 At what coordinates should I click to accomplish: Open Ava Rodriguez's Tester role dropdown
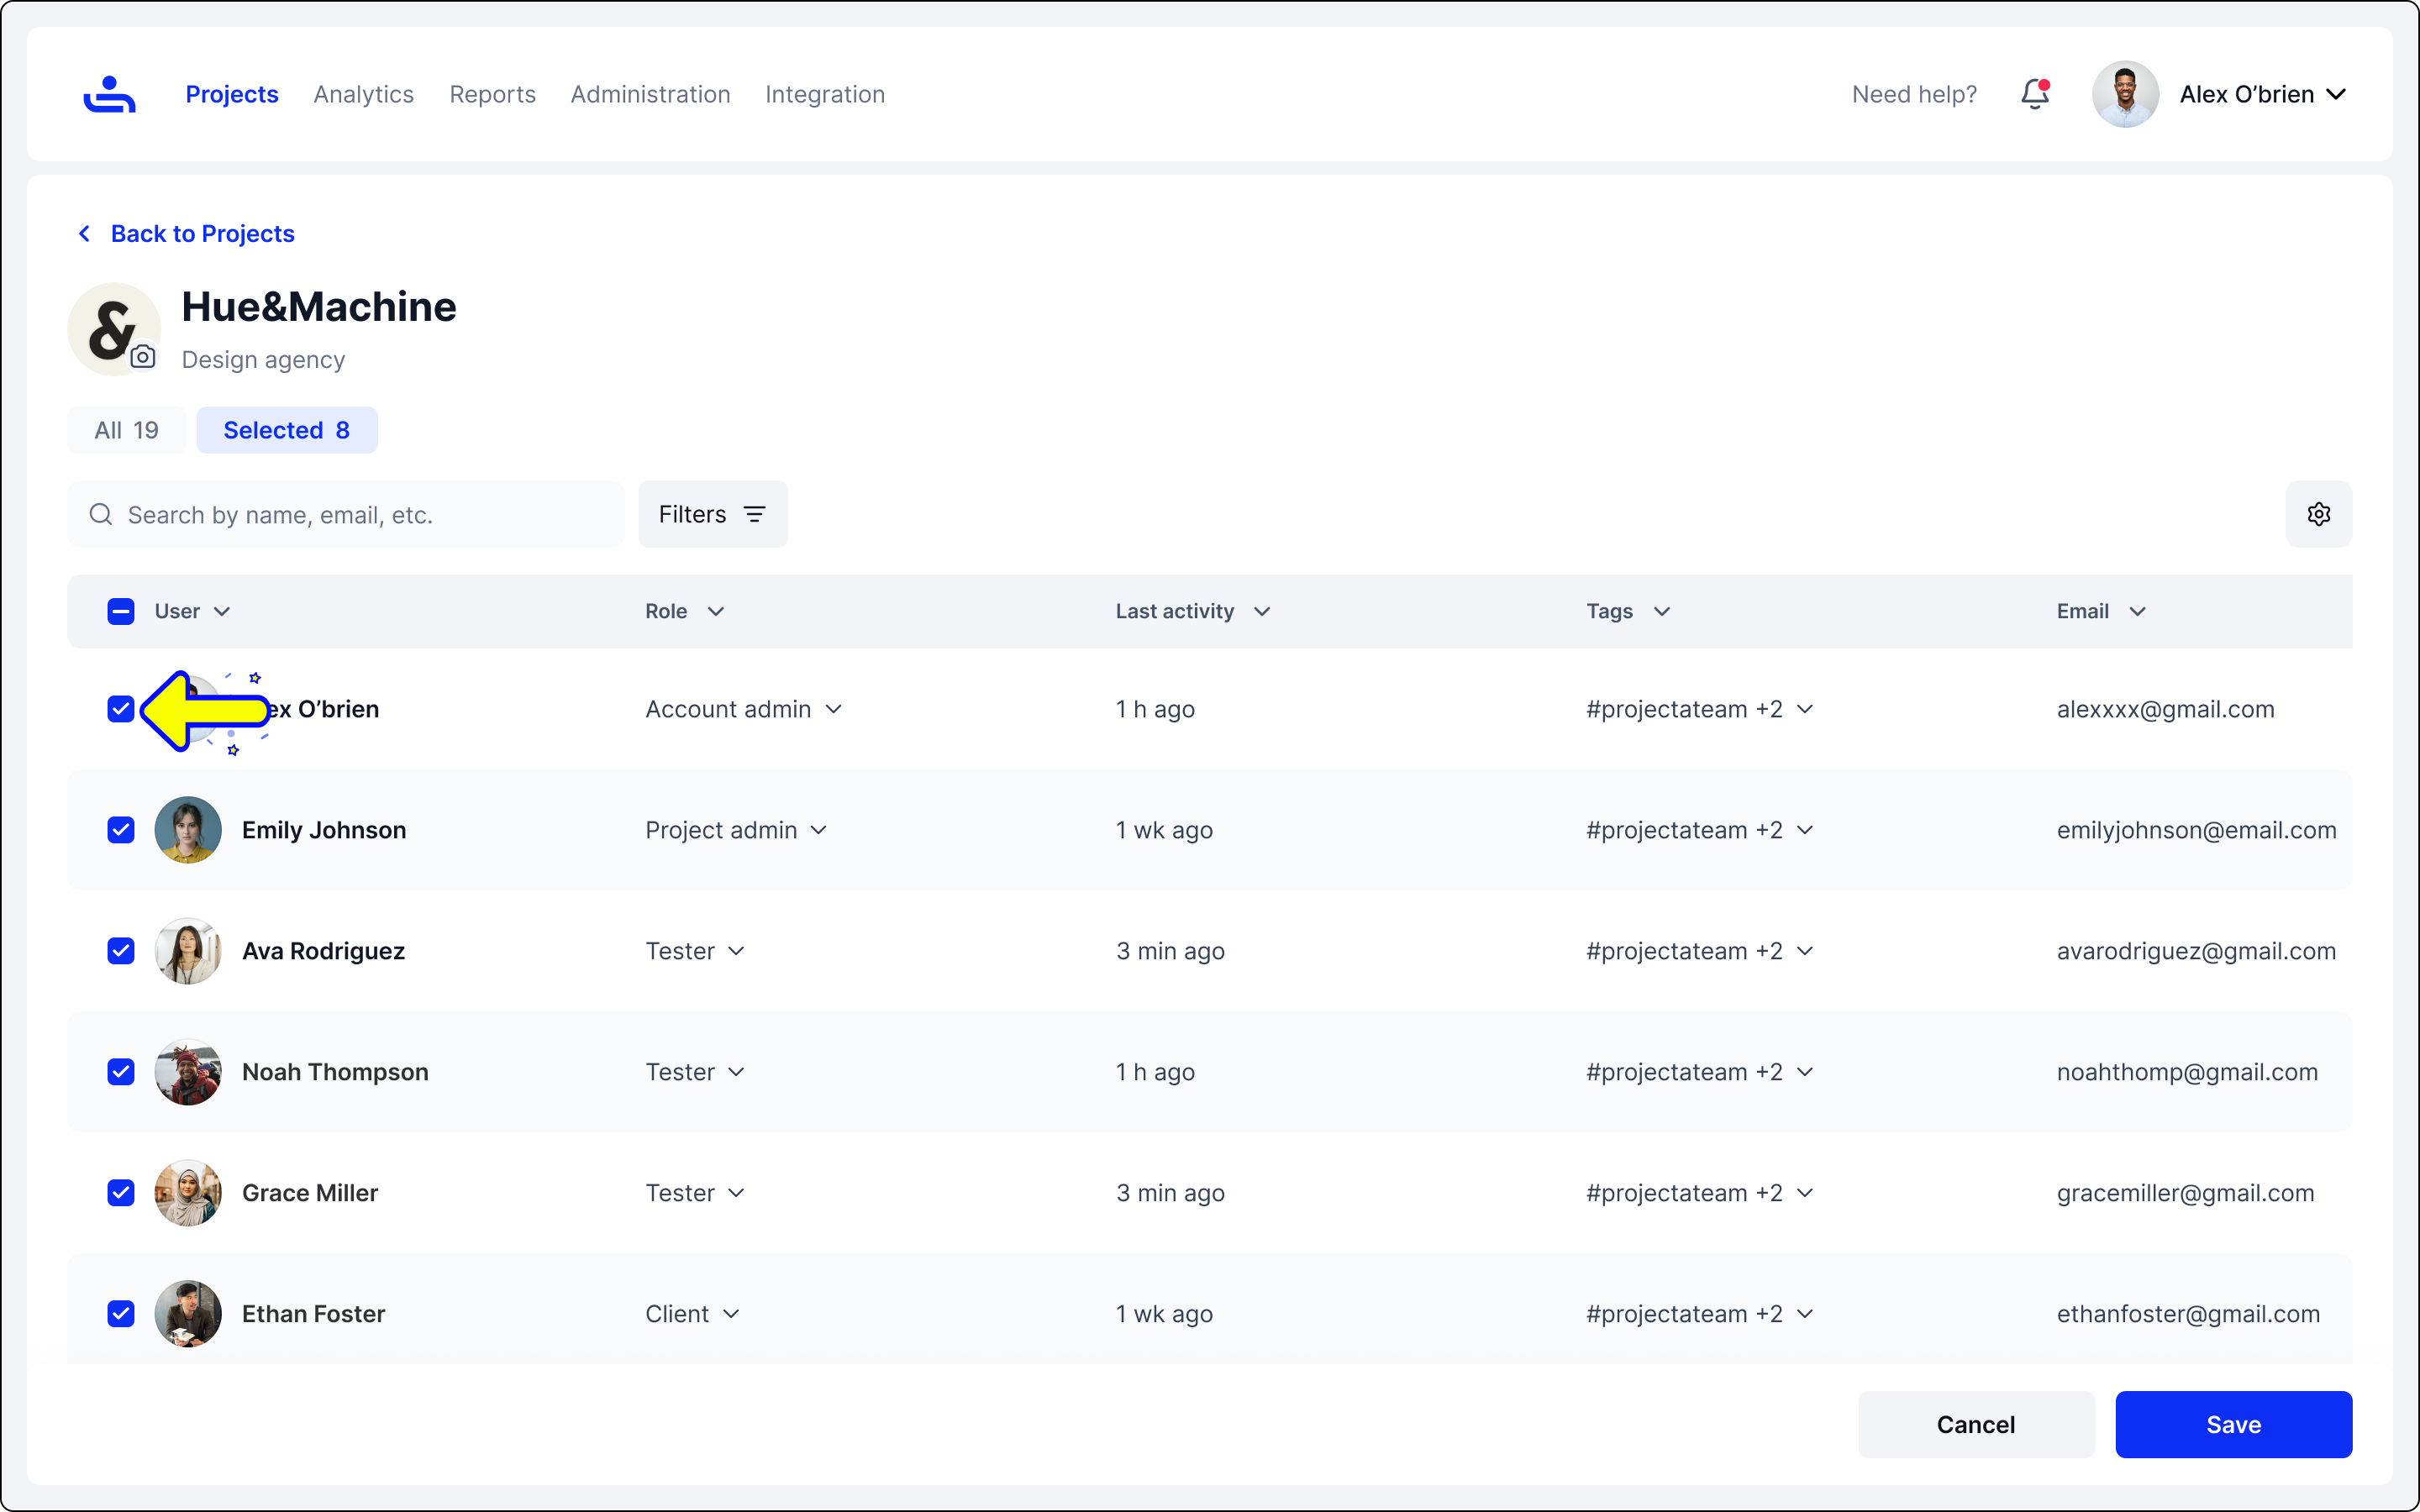pos(696,951)
